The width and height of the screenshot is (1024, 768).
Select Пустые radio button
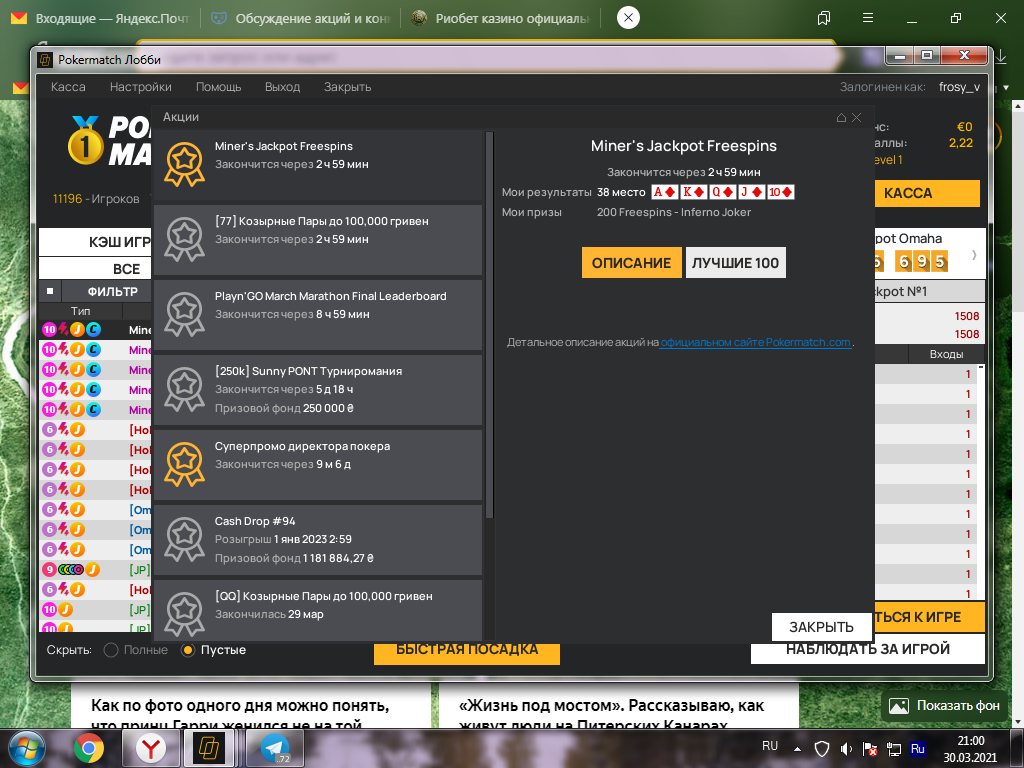(x=188, y=650)
